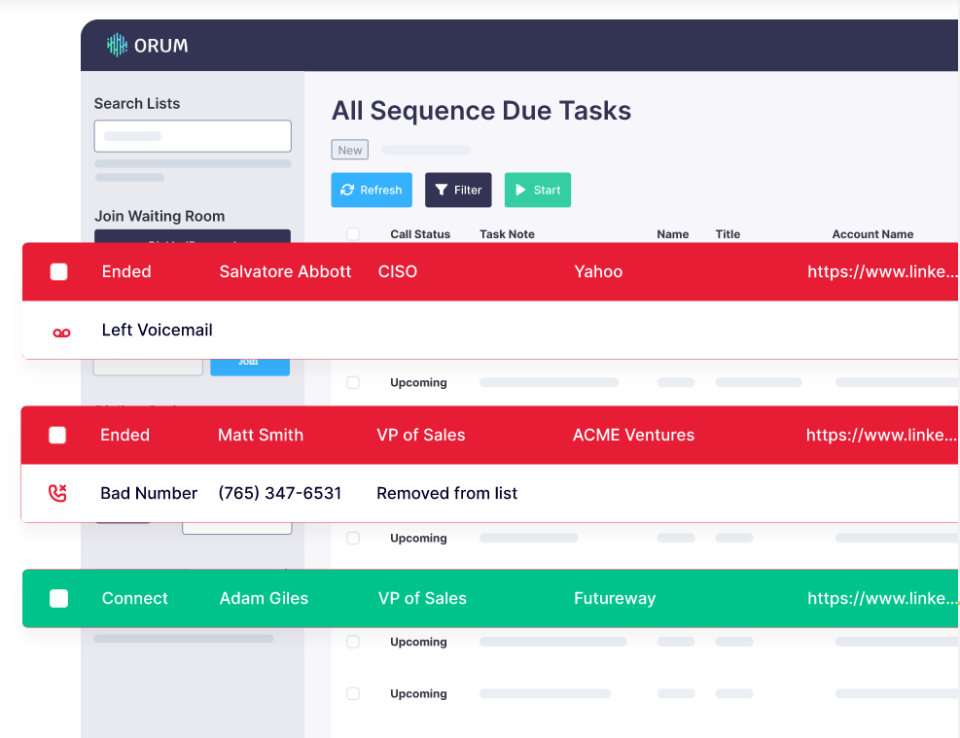
Task: Click phone number (765) 347-6531
Action: coord(280,492)
